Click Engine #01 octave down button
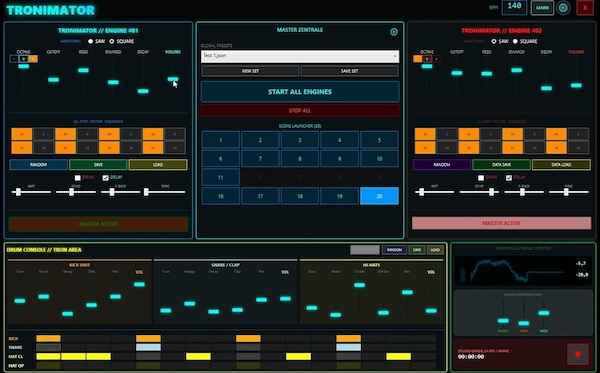The image size is (600, 373). tap(14, 59)
